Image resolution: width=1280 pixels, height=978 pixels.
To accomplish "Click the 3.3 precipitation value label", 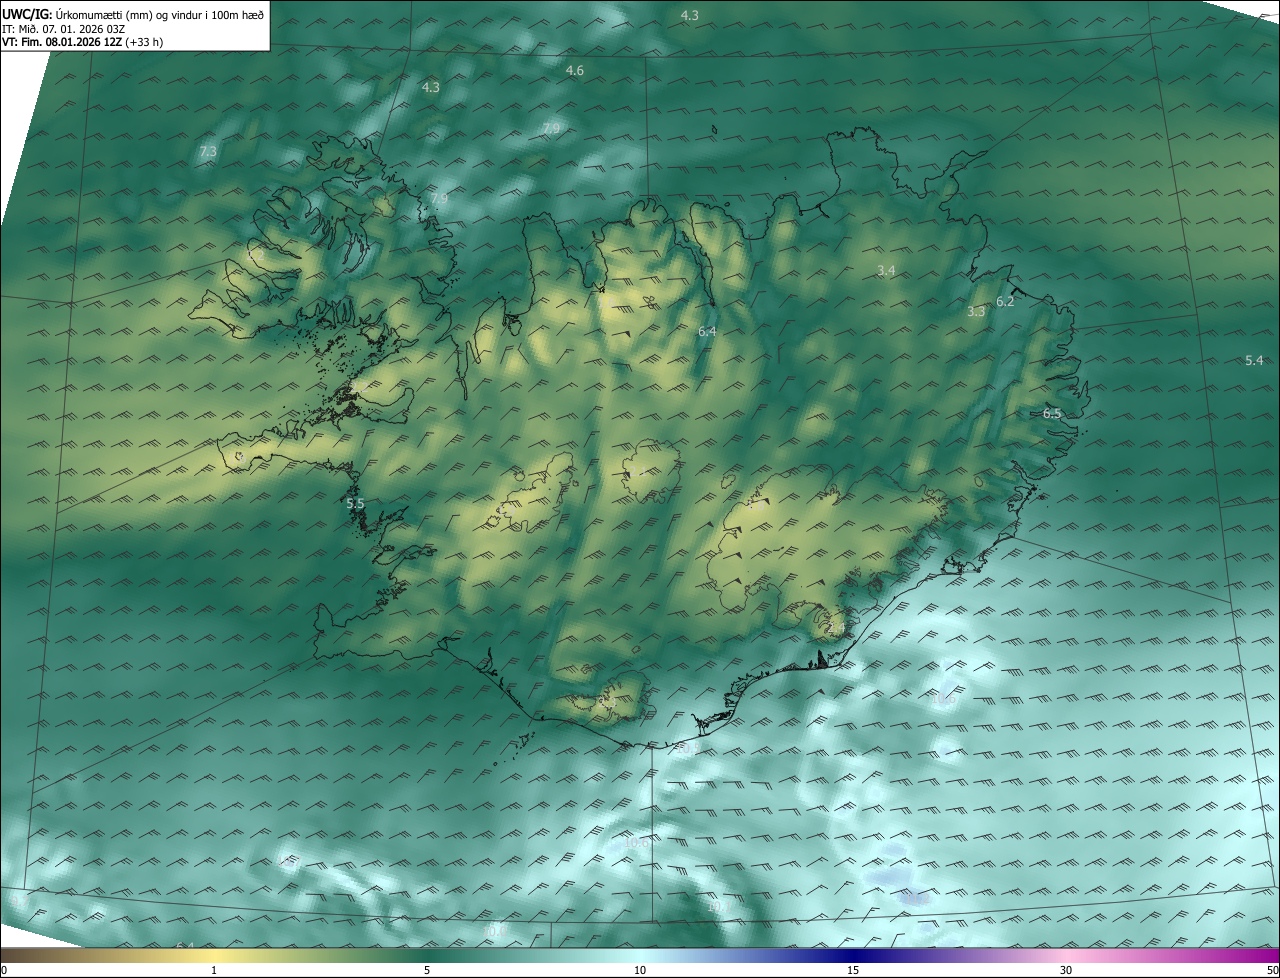I will pyautogui.click(x=976, y=312).
